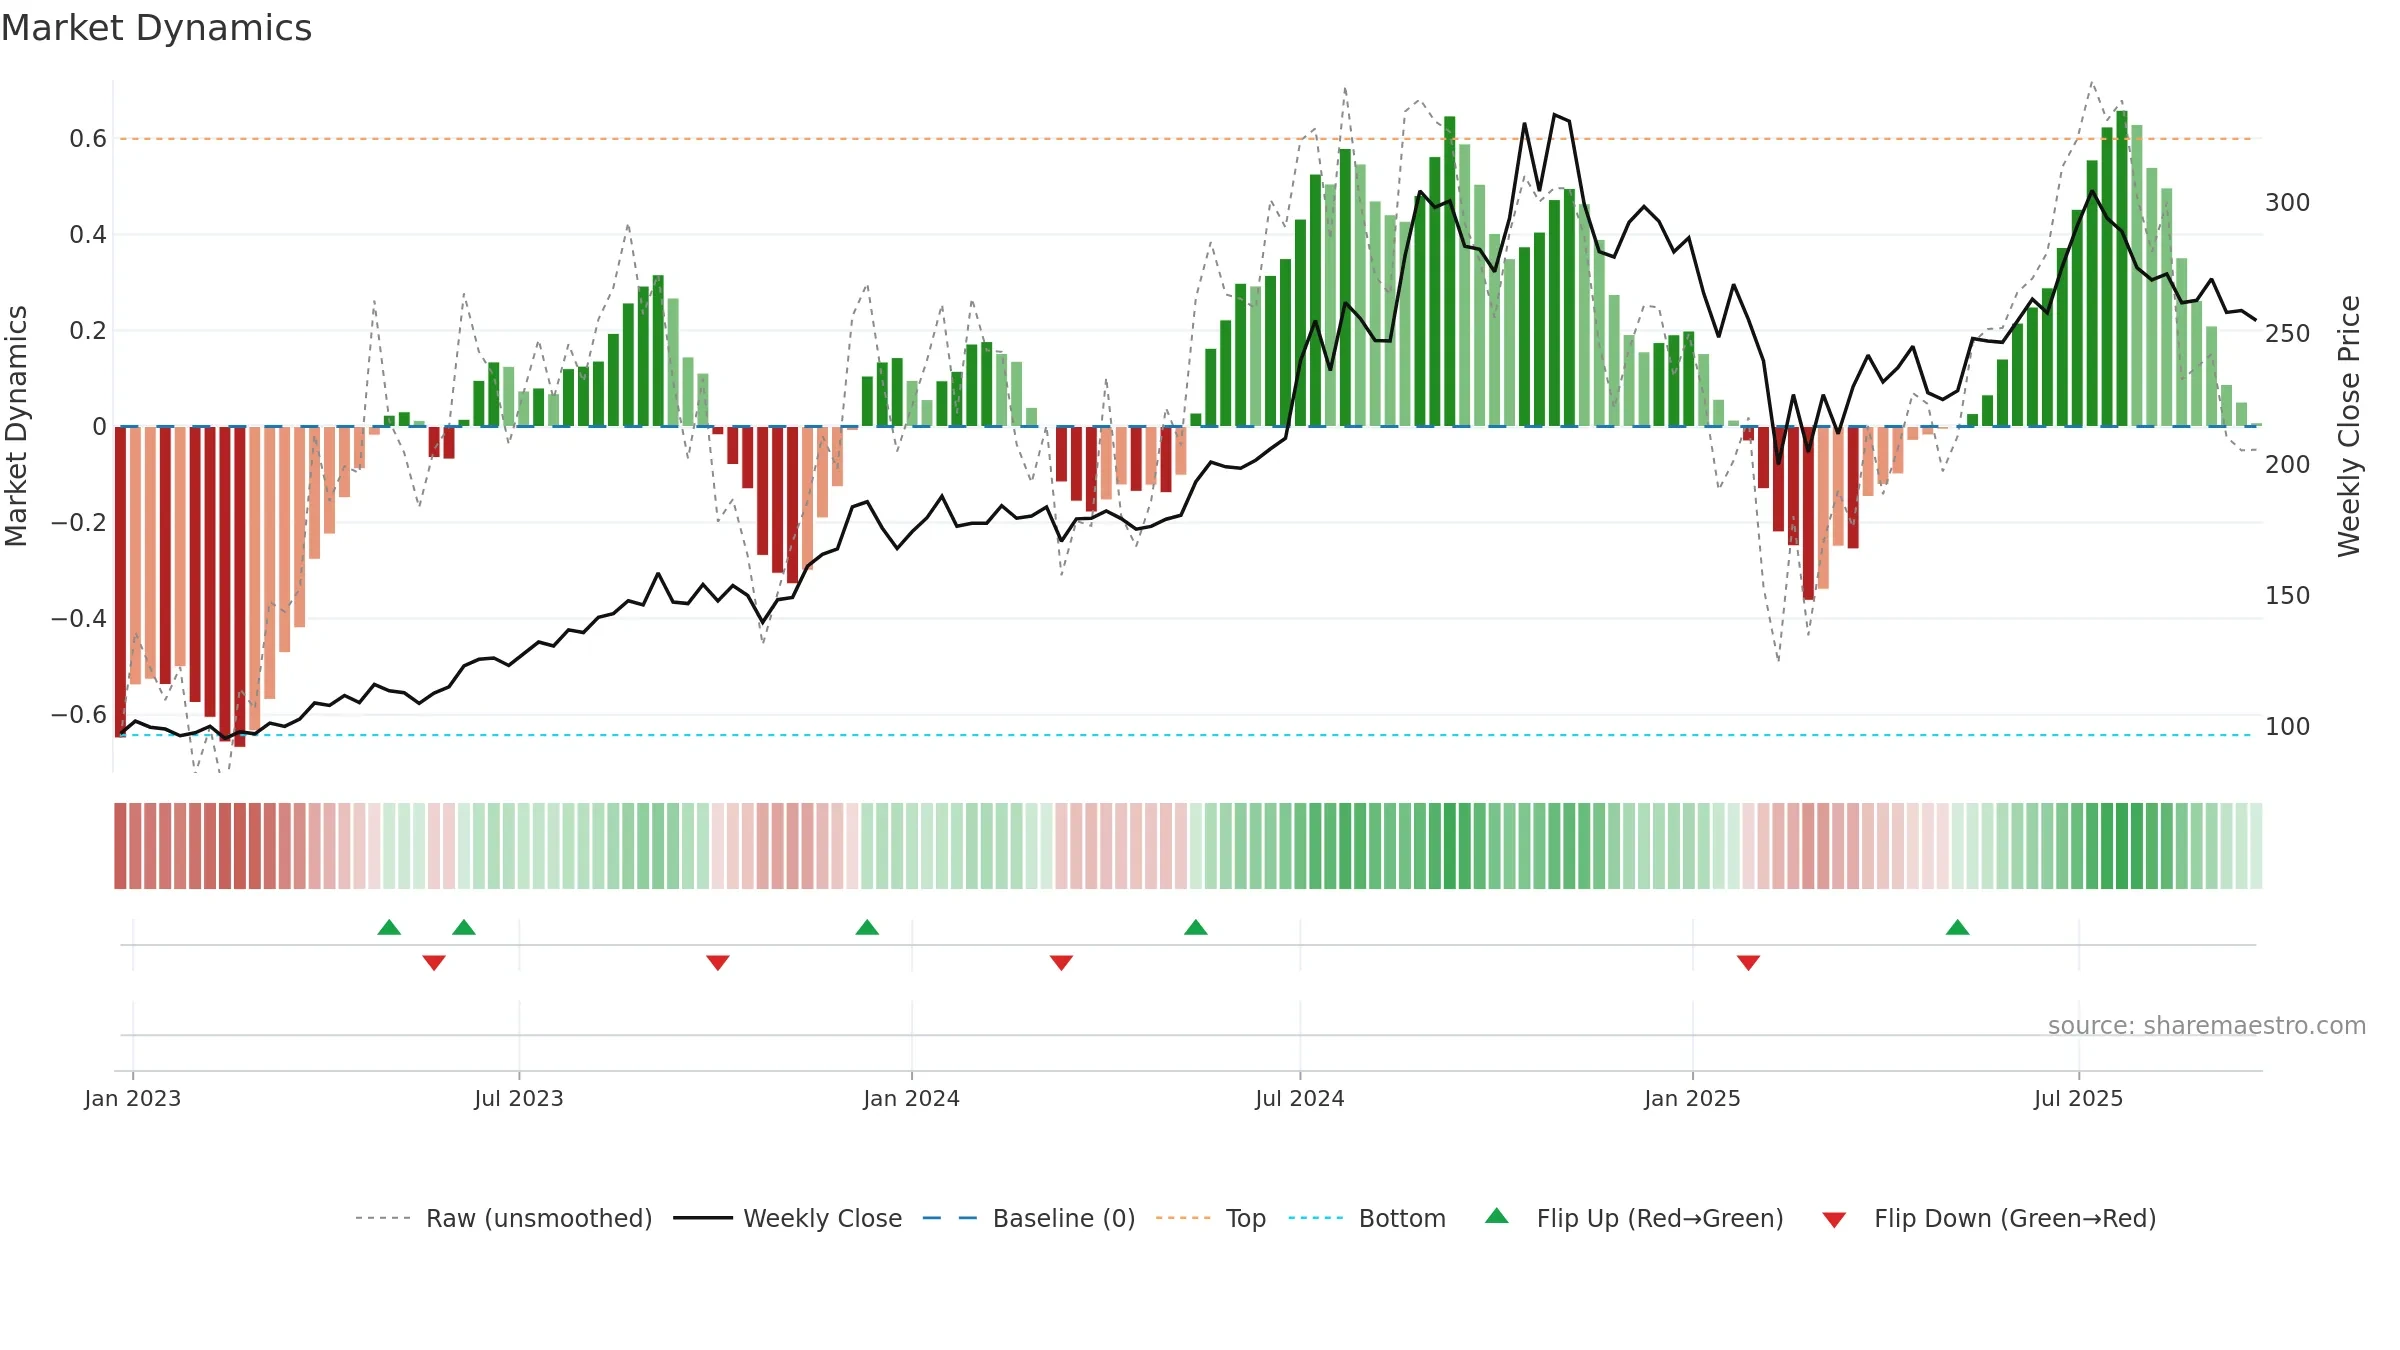
Task: Click the Jan 2025 axis label
Action: [1693, 1098]
